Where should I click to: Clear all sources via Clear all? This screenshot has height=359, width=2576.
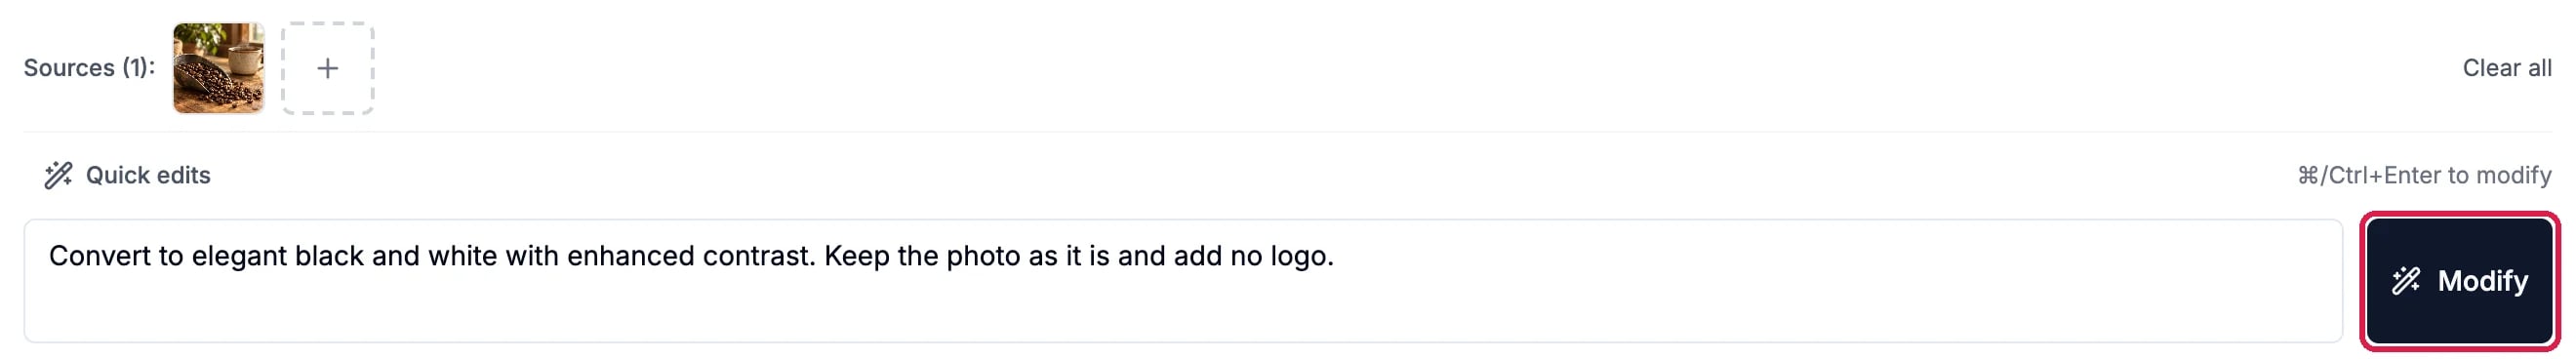tap(2506, 68)
